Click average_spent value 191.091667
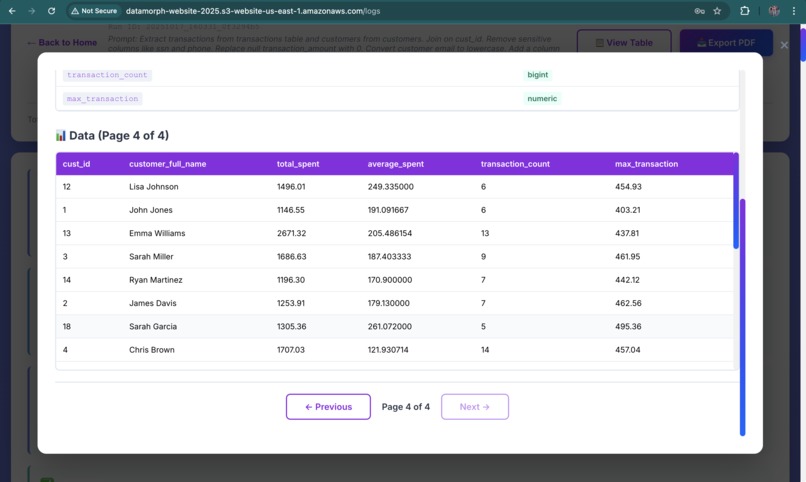Image resolution: width=806 pixels, height=482 pixels. pos(388,210)
